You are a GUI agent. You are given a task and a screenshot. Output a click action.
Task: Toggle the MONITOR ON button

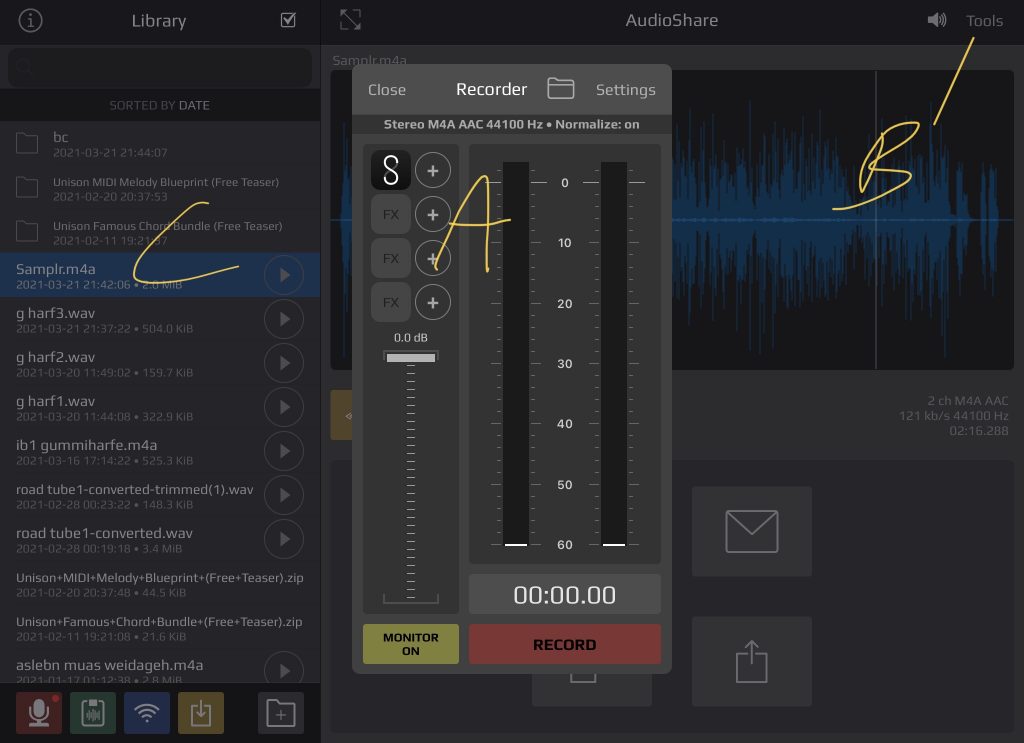coord(411,644)
